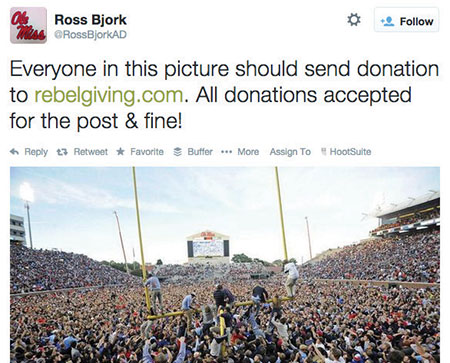Open the rebelgiving.com link
This screenshot has width=450, height=363.
[109, 95]
